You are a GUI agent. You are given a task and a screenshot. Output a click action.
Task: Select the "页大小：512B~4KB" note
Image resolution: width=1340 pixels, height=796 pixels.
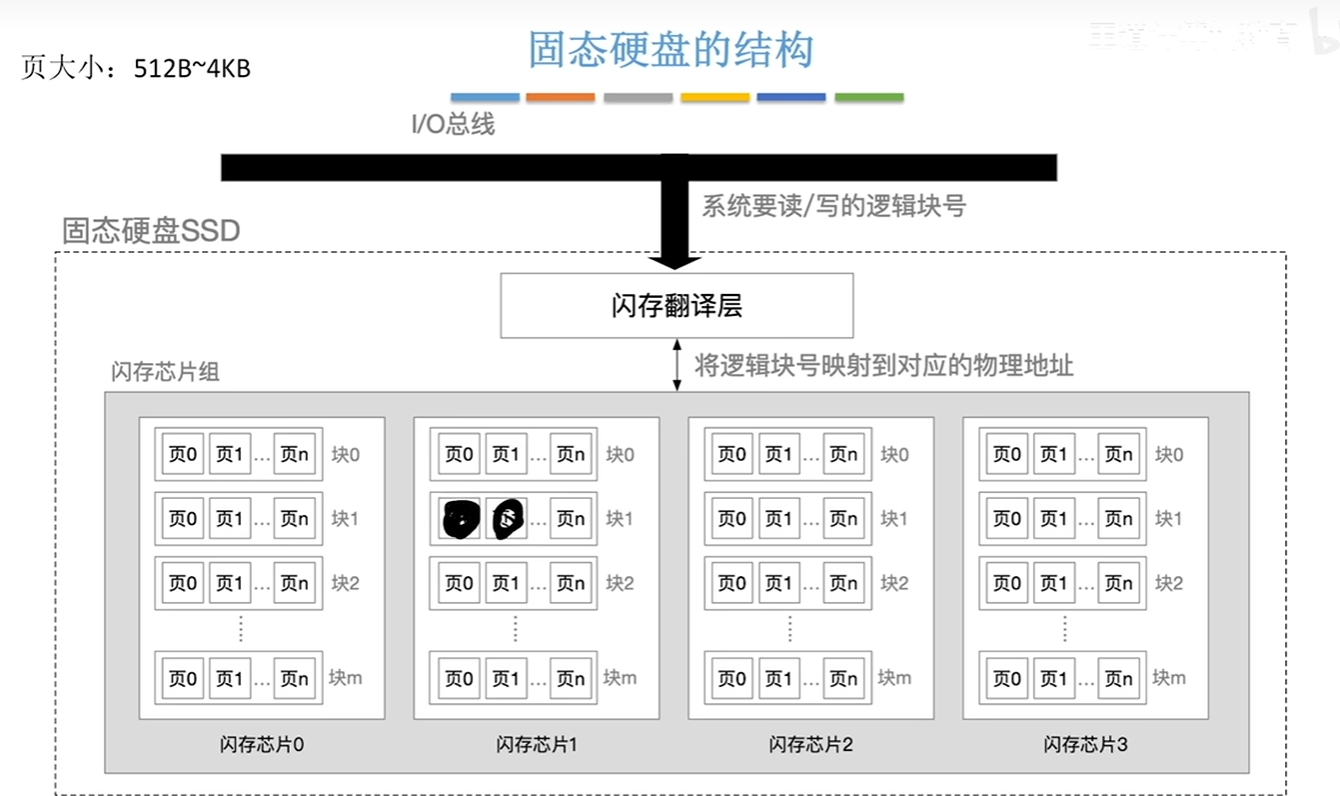135,69
